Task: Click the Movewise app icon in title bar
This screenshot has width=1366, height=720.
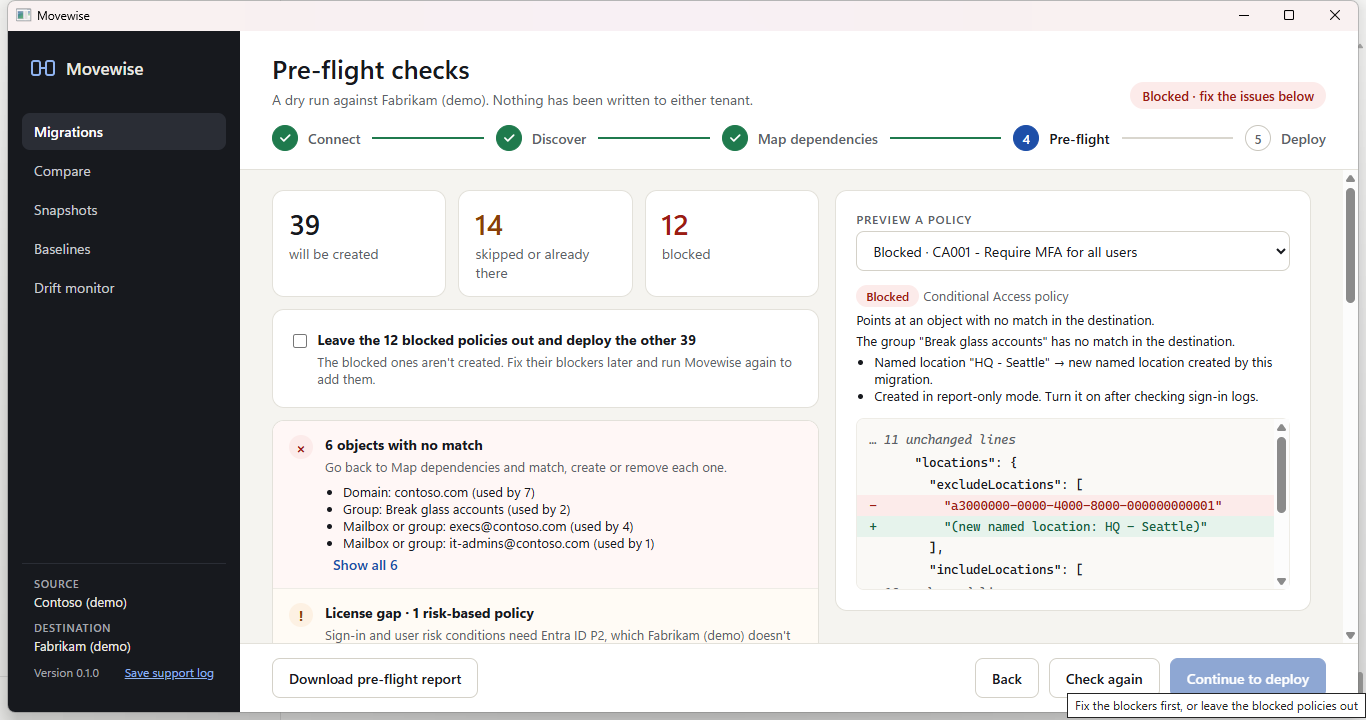Action: (24, 15)
